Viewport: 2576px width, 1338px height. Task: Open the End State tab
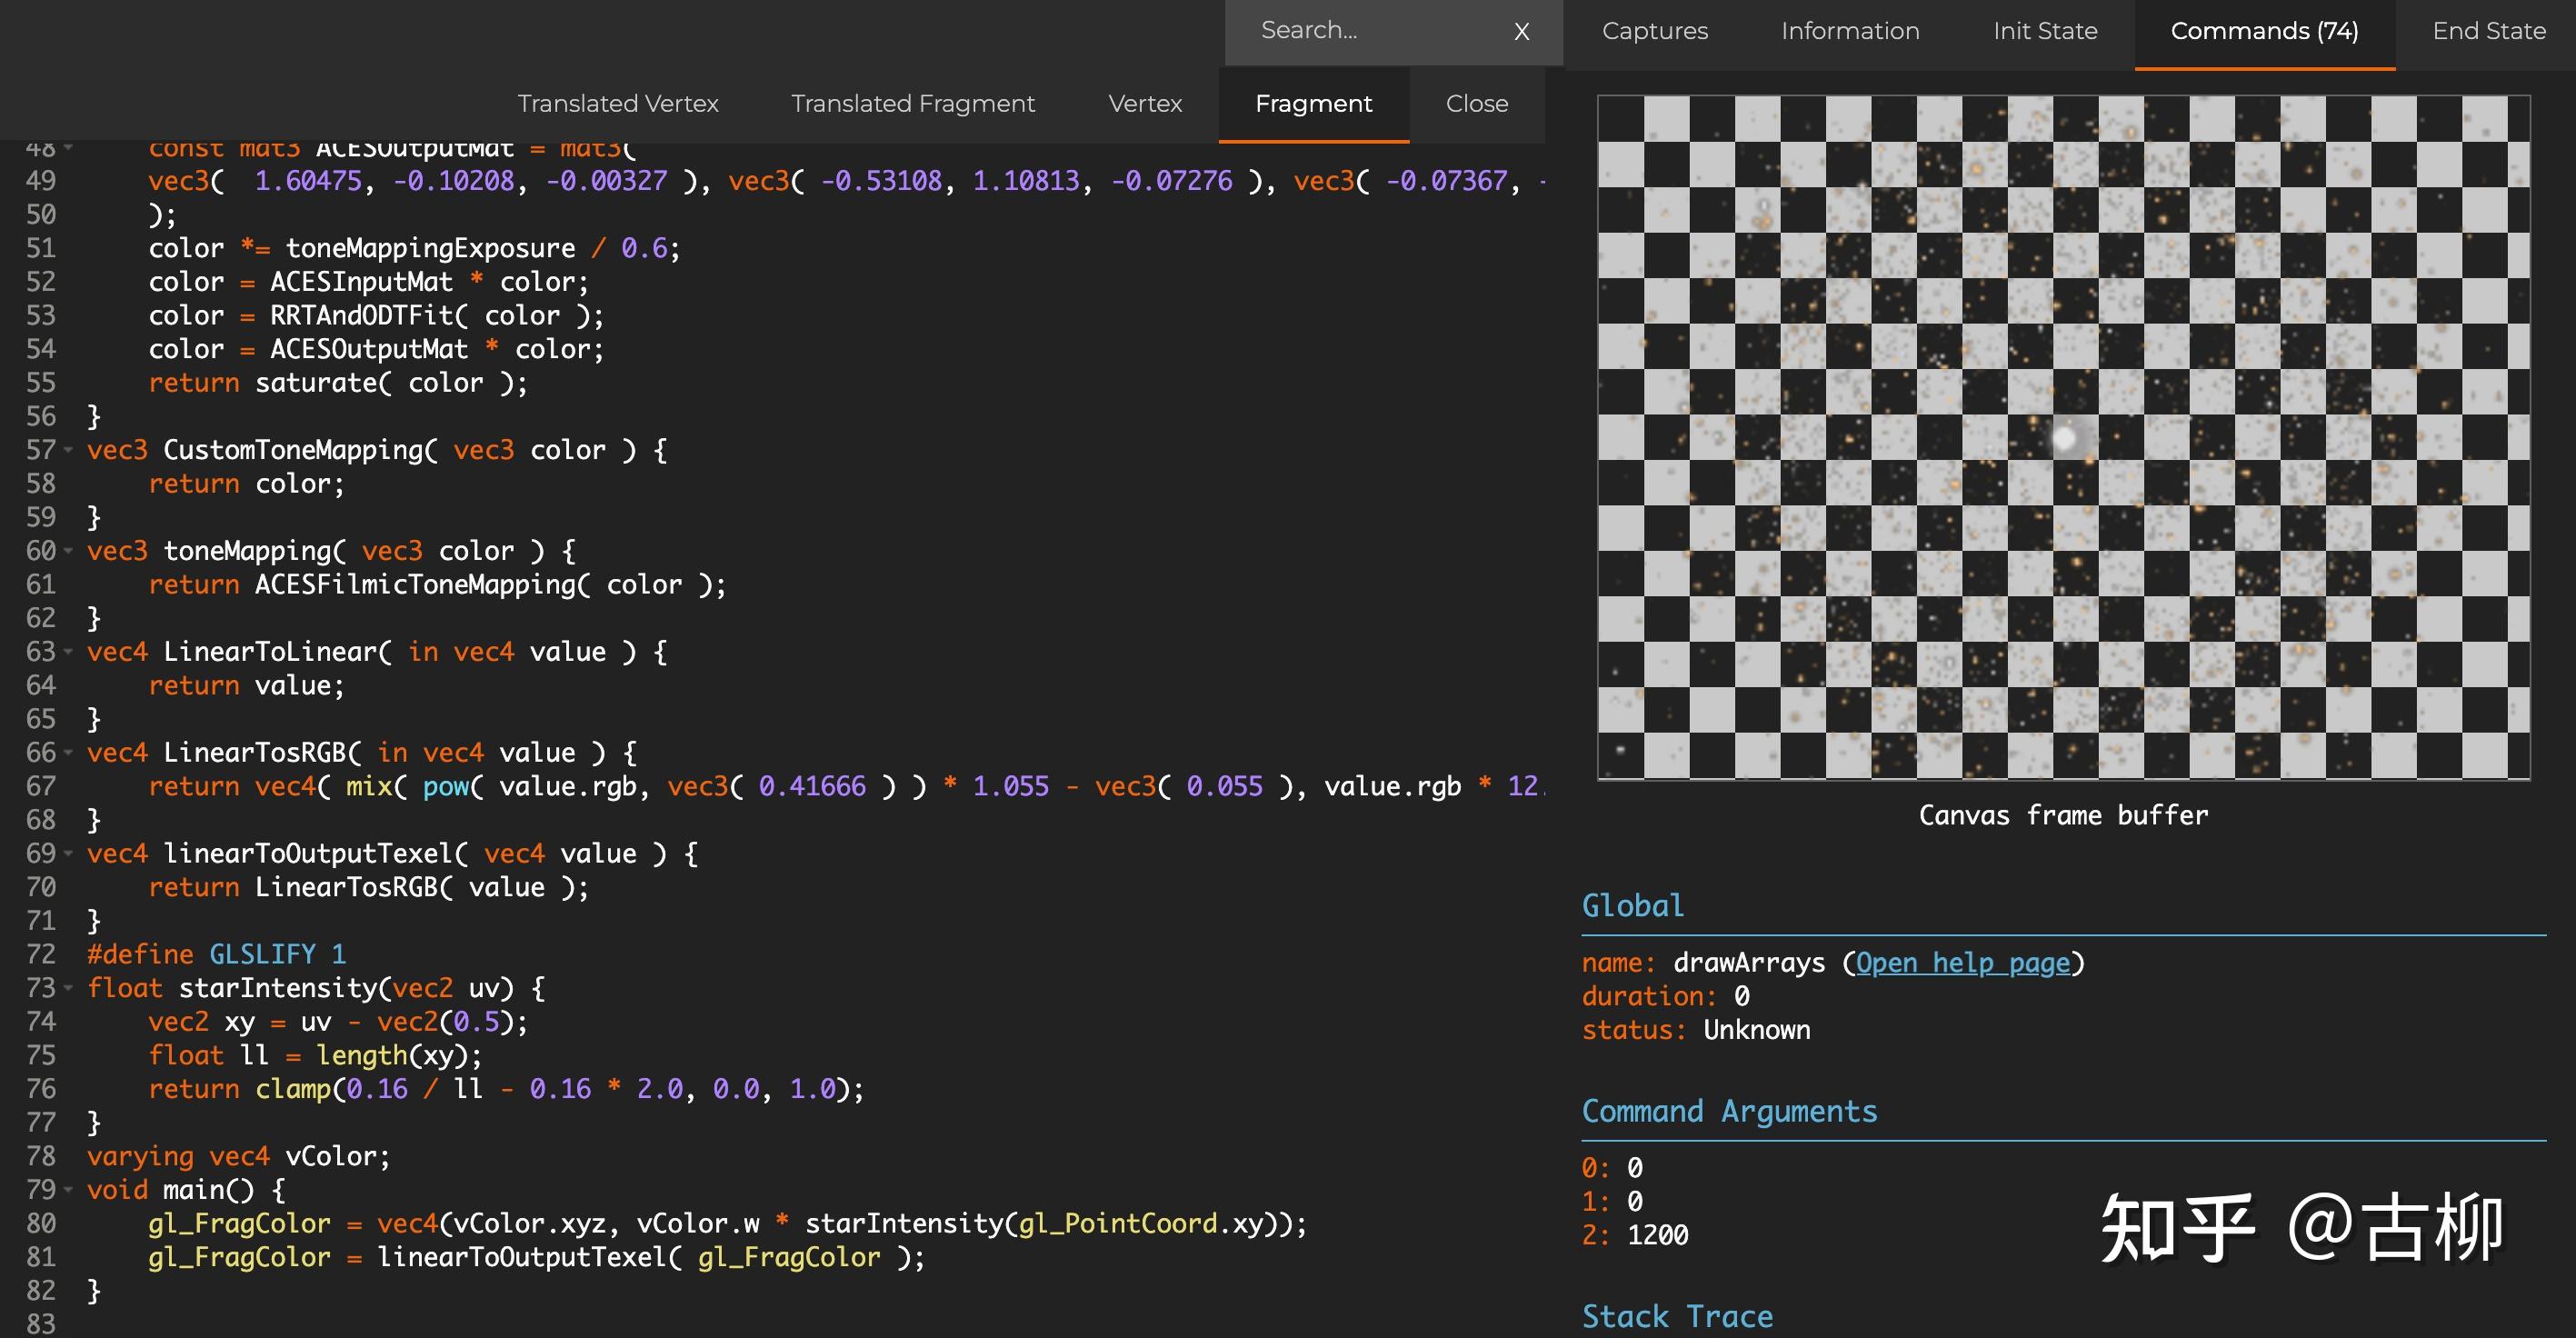2487,31
